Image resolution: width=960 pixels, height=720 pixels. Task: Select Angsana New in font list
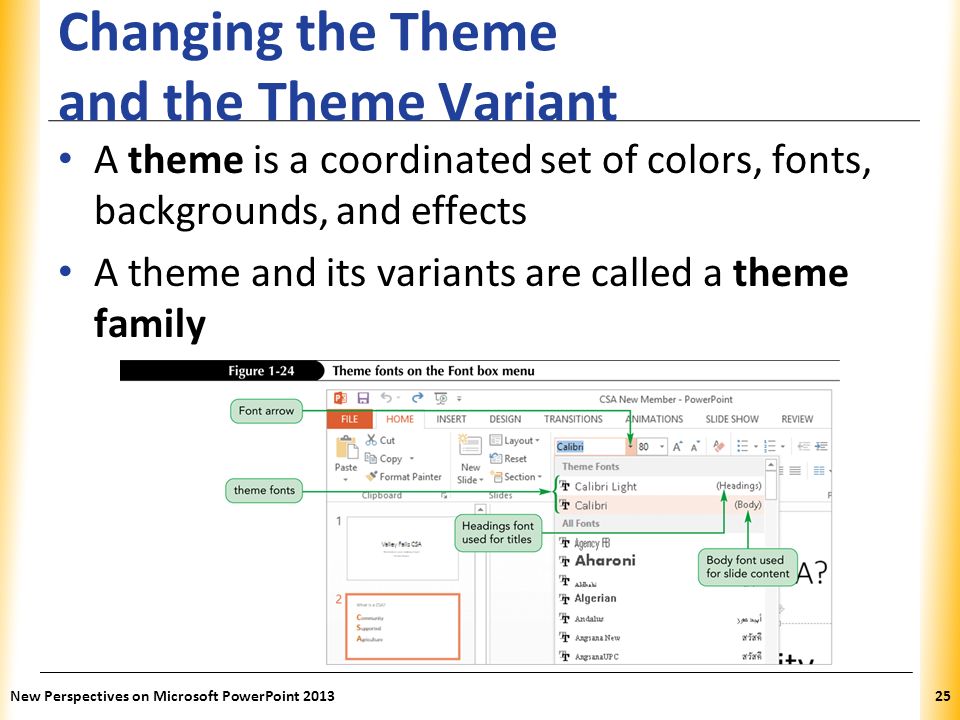click(x=661, y=638)
